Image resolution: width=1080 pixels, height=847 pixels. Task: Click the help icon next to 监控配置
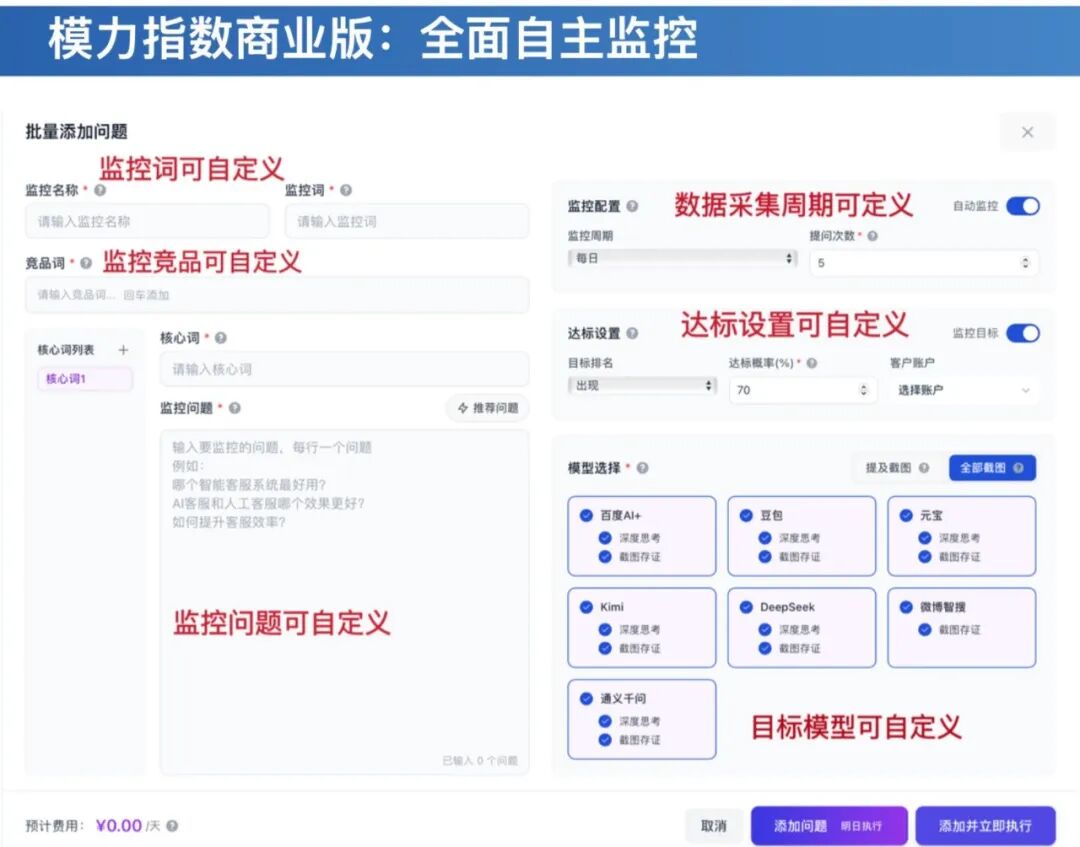pos(632,206)
